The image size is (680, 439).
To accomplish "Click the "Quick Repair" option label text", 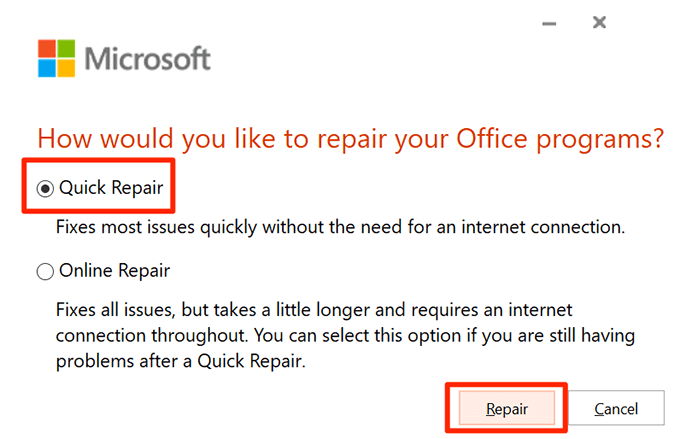I will pos(111,187).
